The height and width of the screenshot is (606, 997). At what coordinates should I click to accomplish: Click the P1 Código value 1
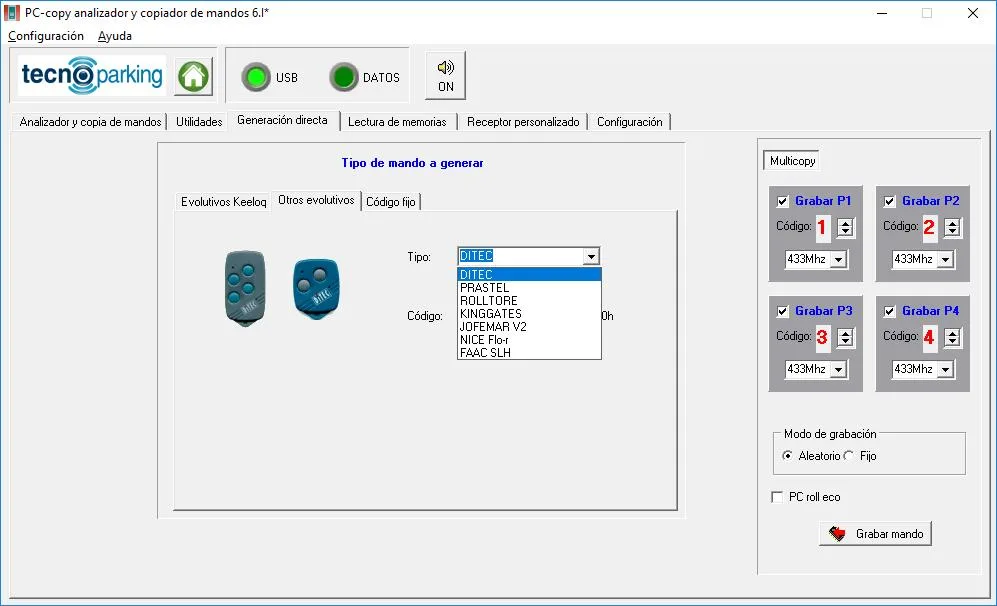click(822, 227)
